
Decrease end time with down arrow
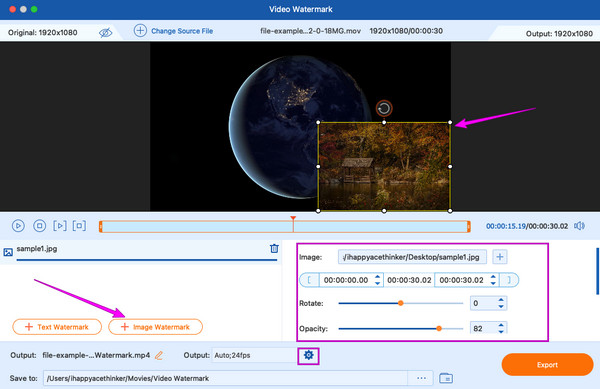[x=493, y=283]
